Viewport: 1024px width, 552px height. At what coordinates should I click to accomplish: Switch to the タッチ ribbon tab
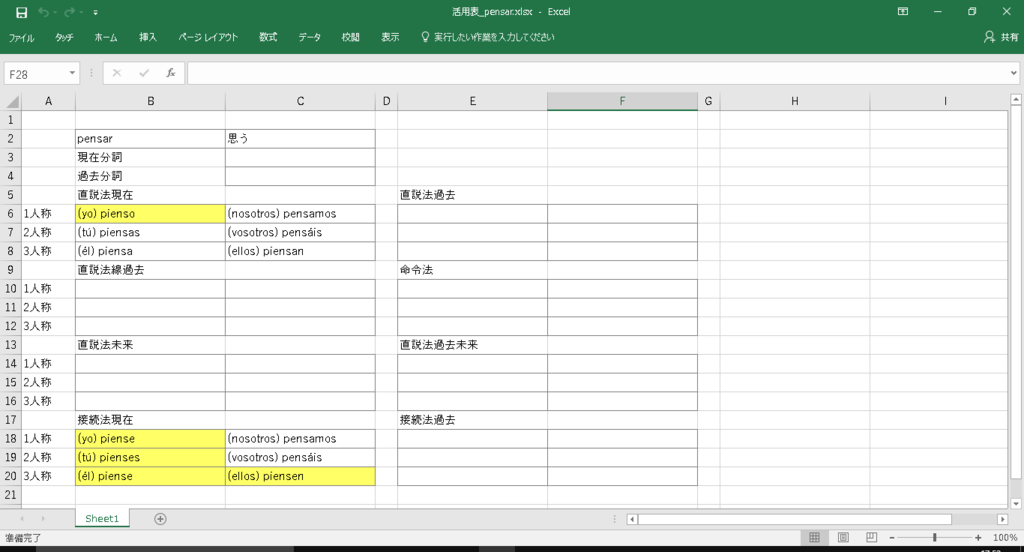(64, 37)
